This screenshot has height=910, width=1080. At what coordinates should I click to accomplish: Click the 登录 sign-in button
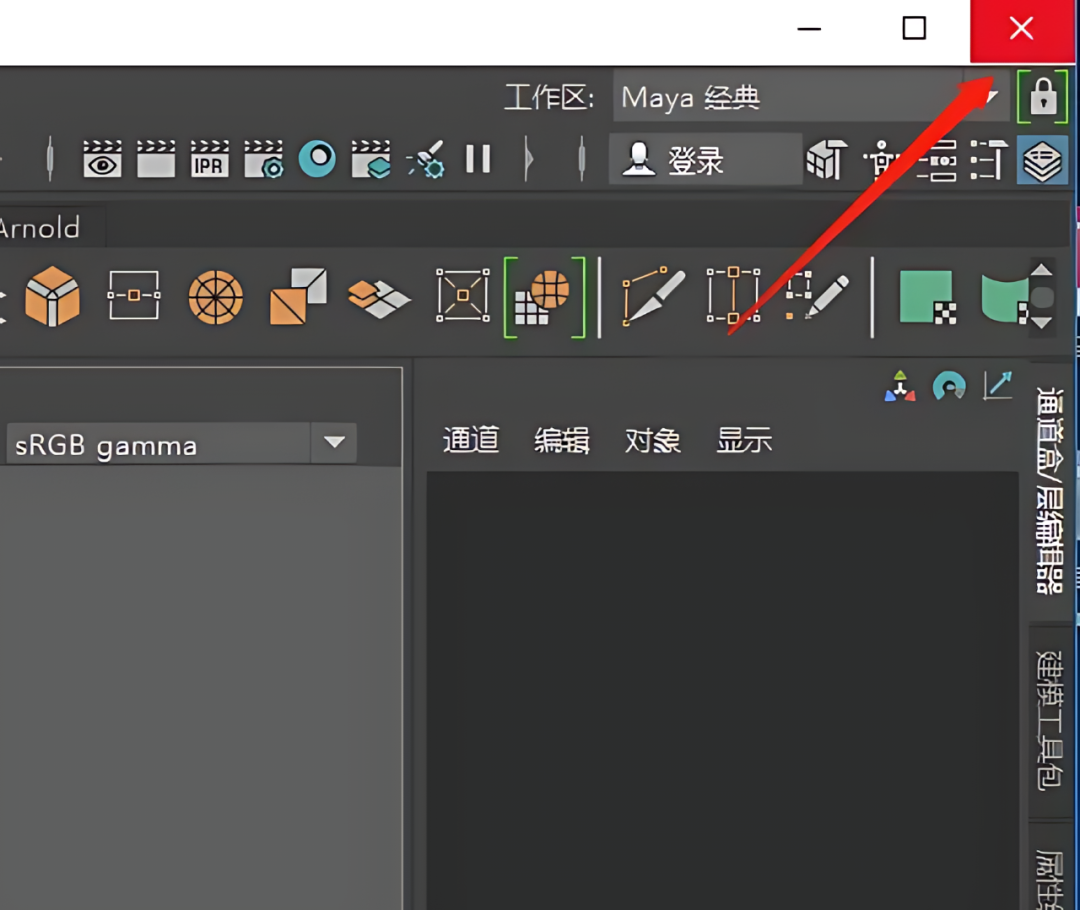704,160
